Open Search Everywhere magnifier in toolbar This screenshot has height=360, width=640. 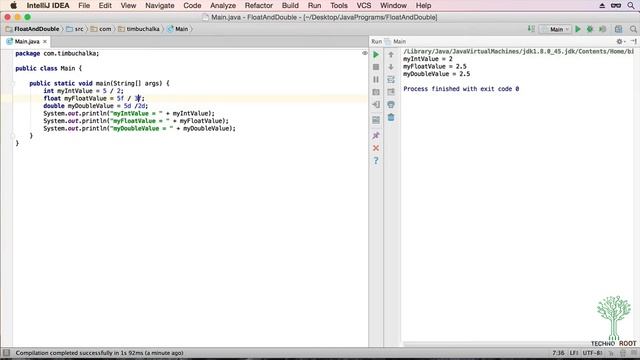[633, 29]
